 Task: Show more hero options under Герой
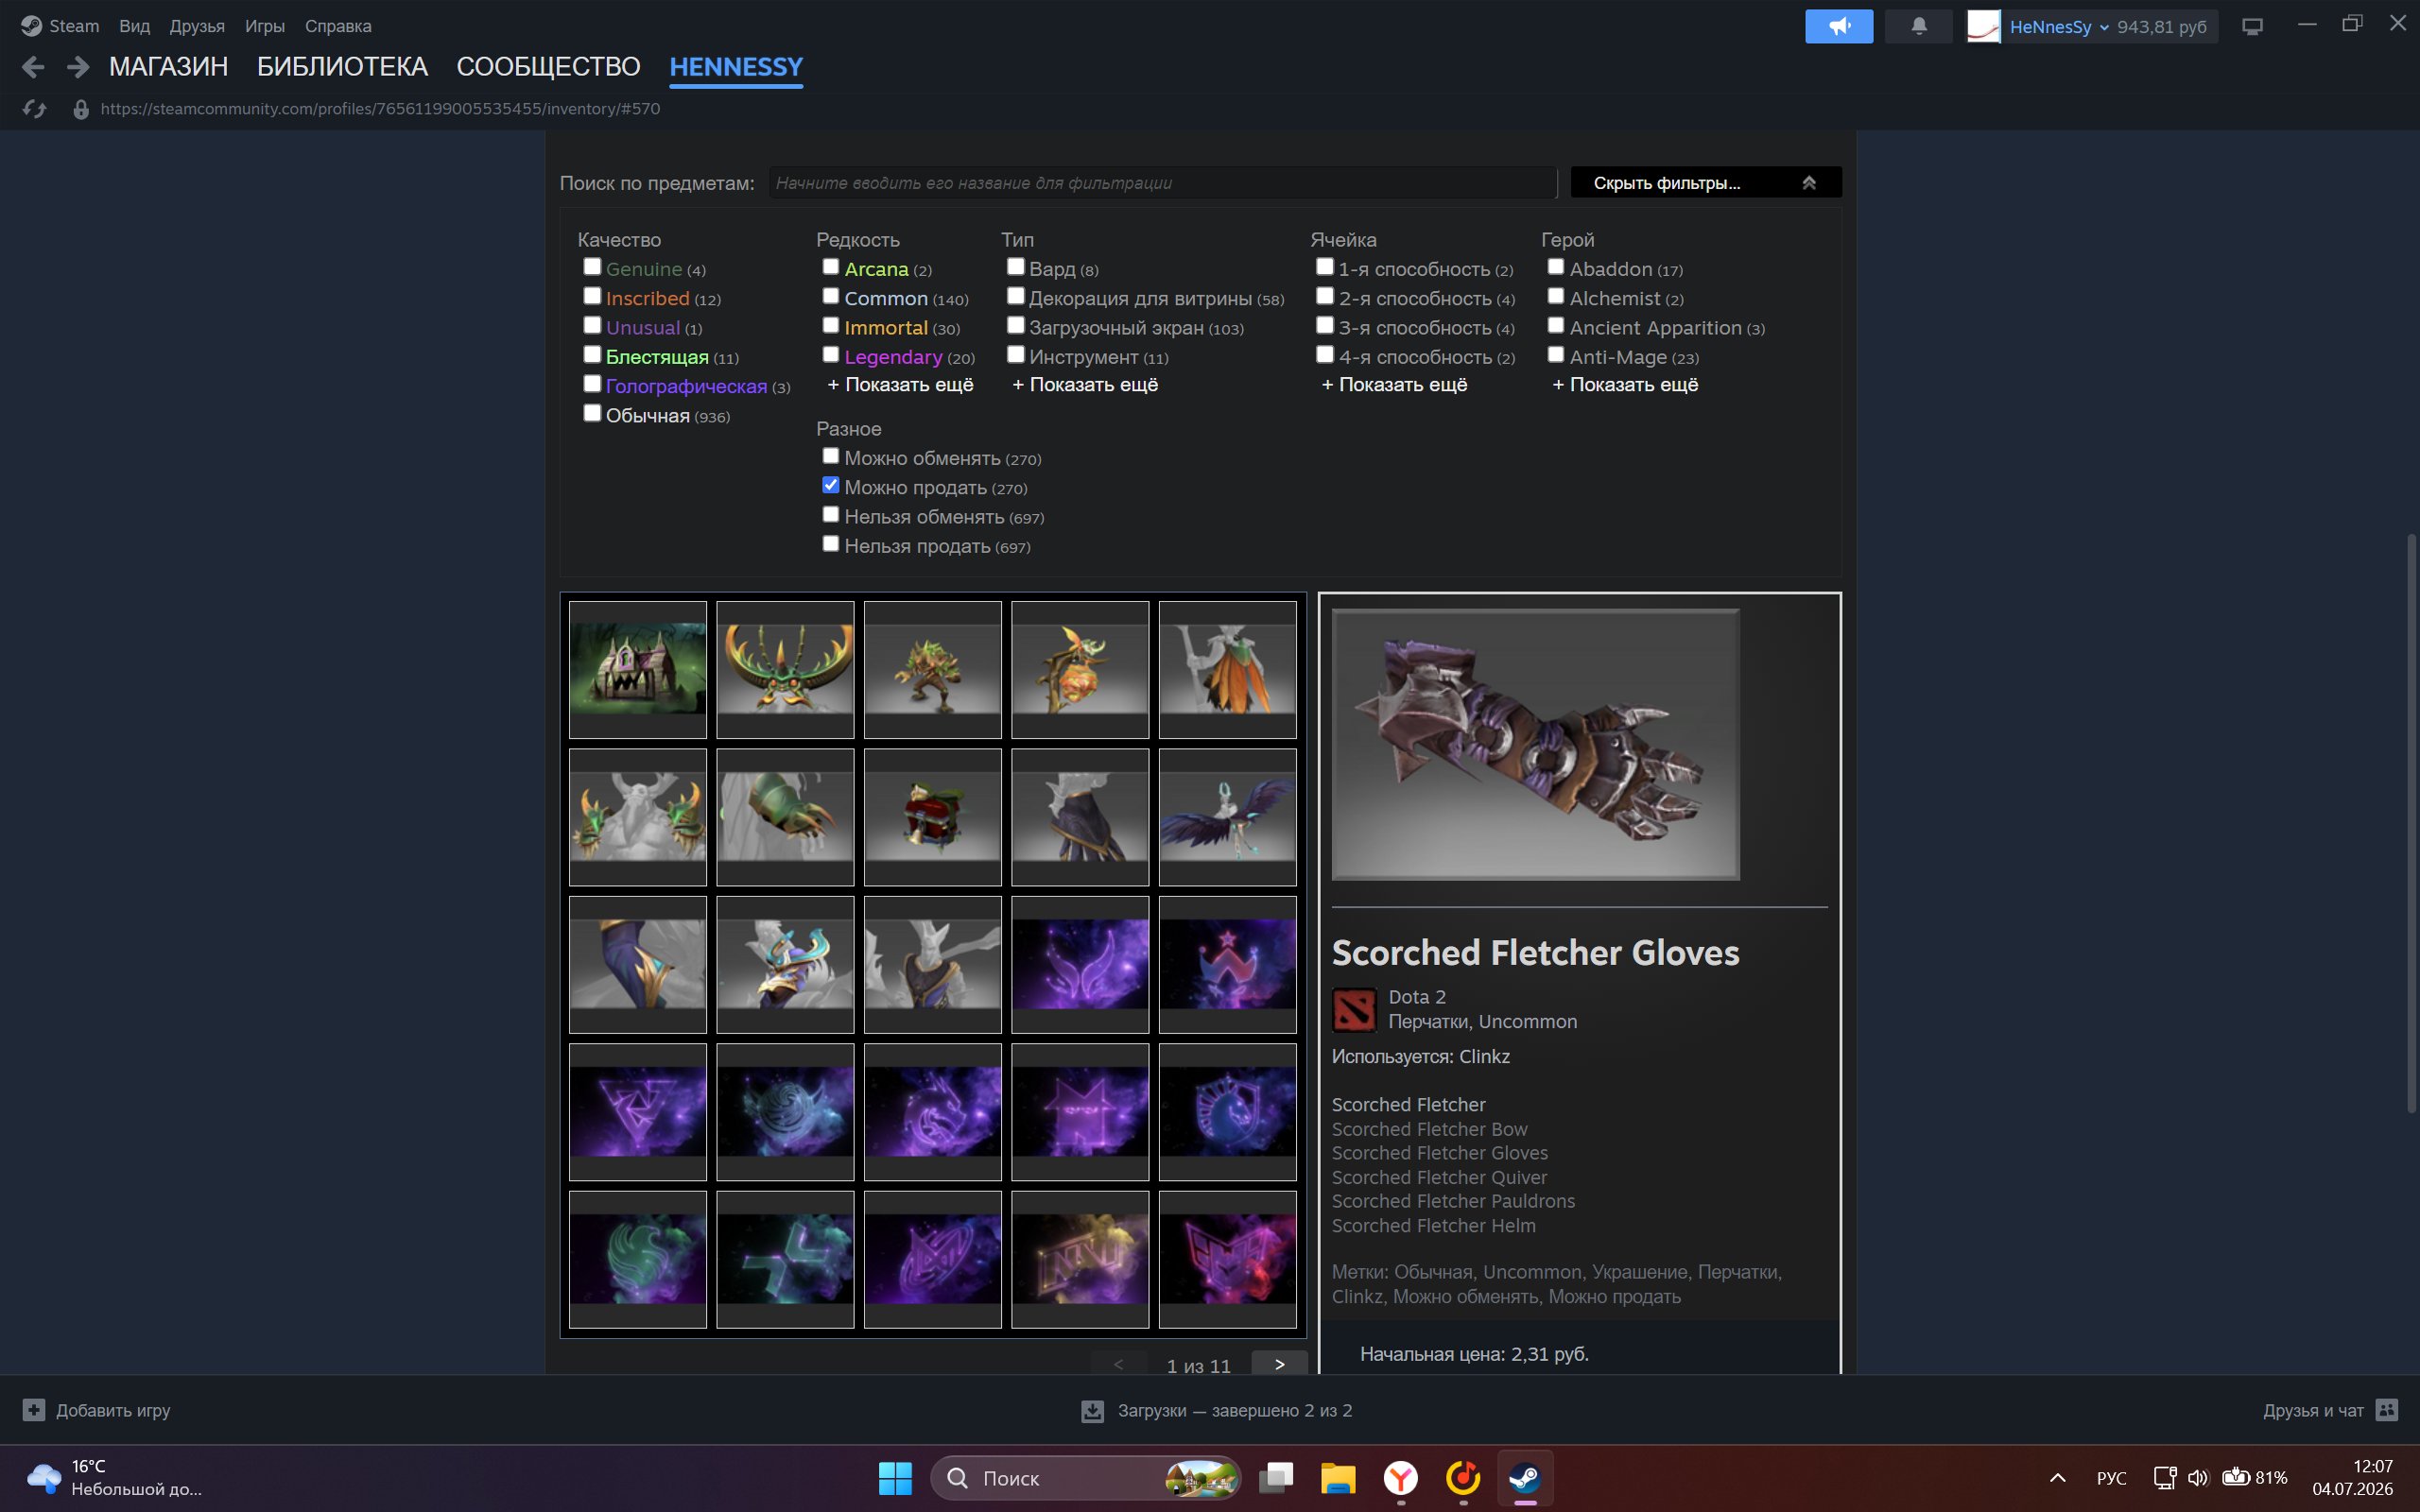pos(1625,385)
